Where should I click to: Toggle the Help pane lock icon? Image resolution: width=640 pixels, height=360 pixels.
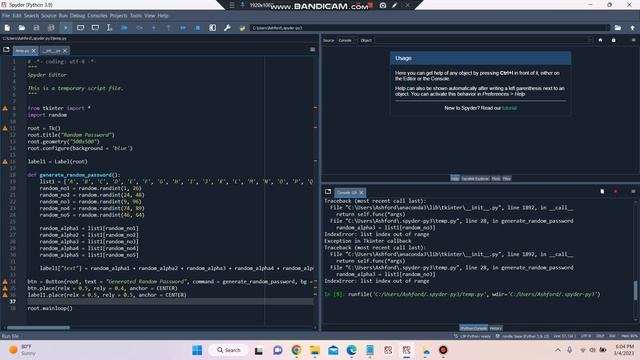(x=613, y=40)
